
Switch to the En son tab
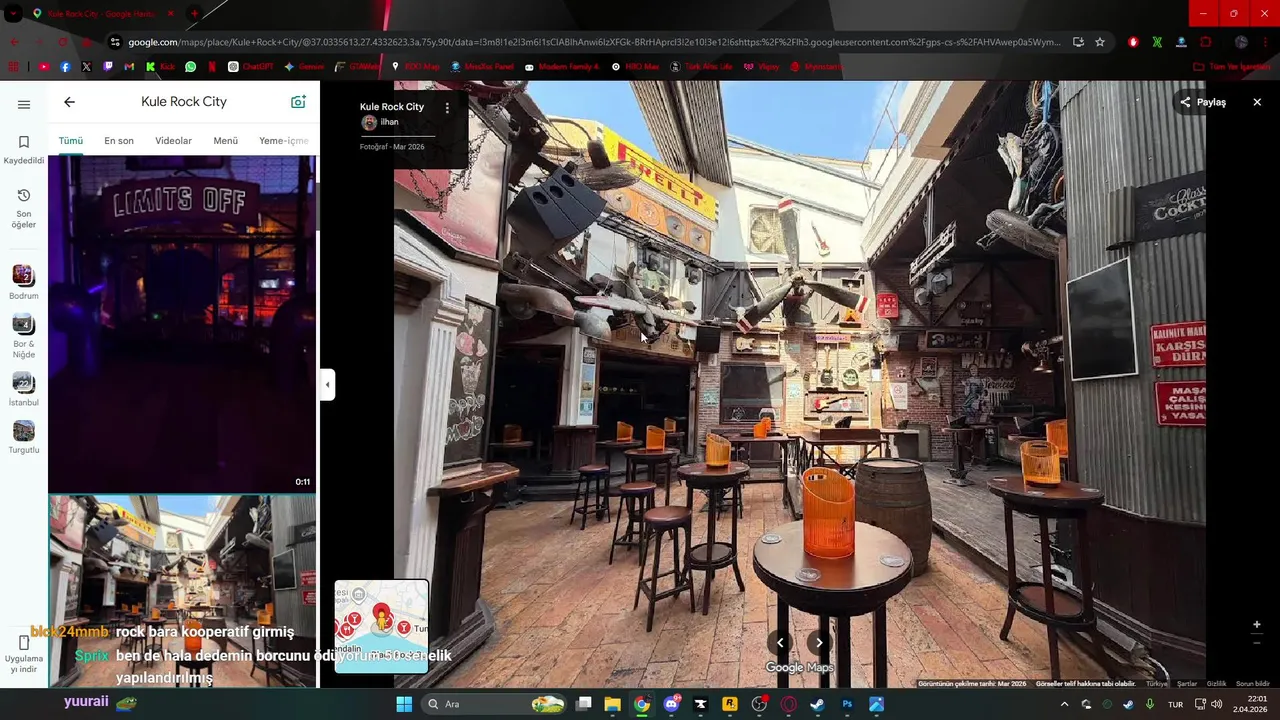click(x=119, y=141)
